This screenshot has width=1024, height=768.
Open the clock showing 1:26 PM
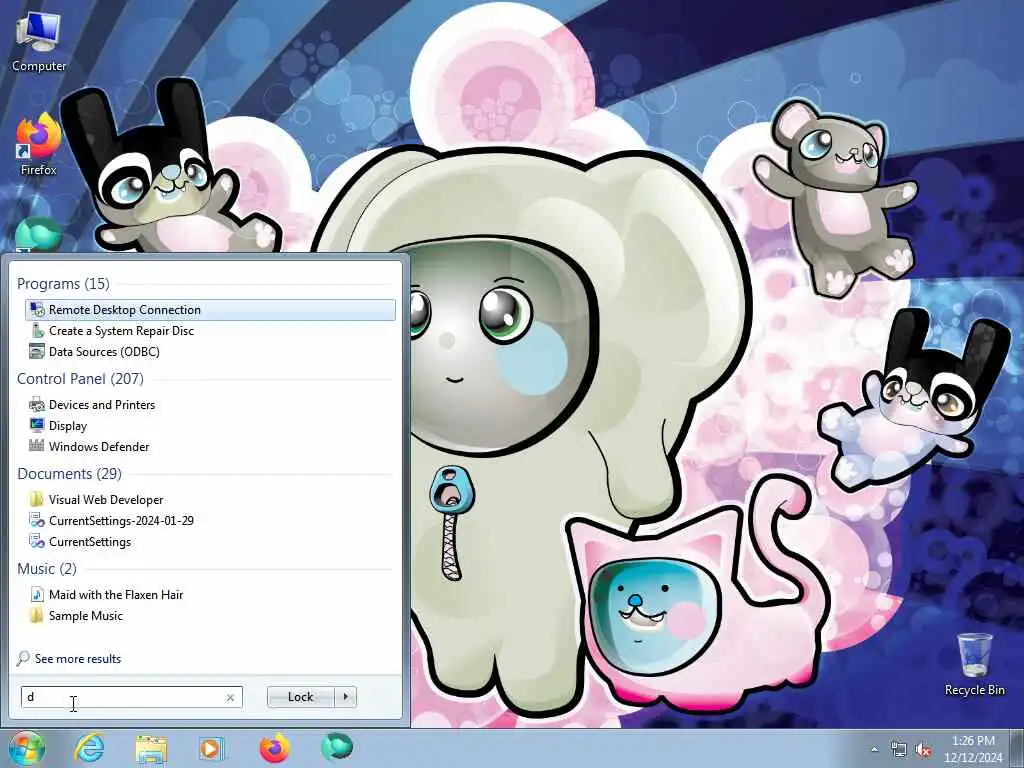(x=973, y=749)
